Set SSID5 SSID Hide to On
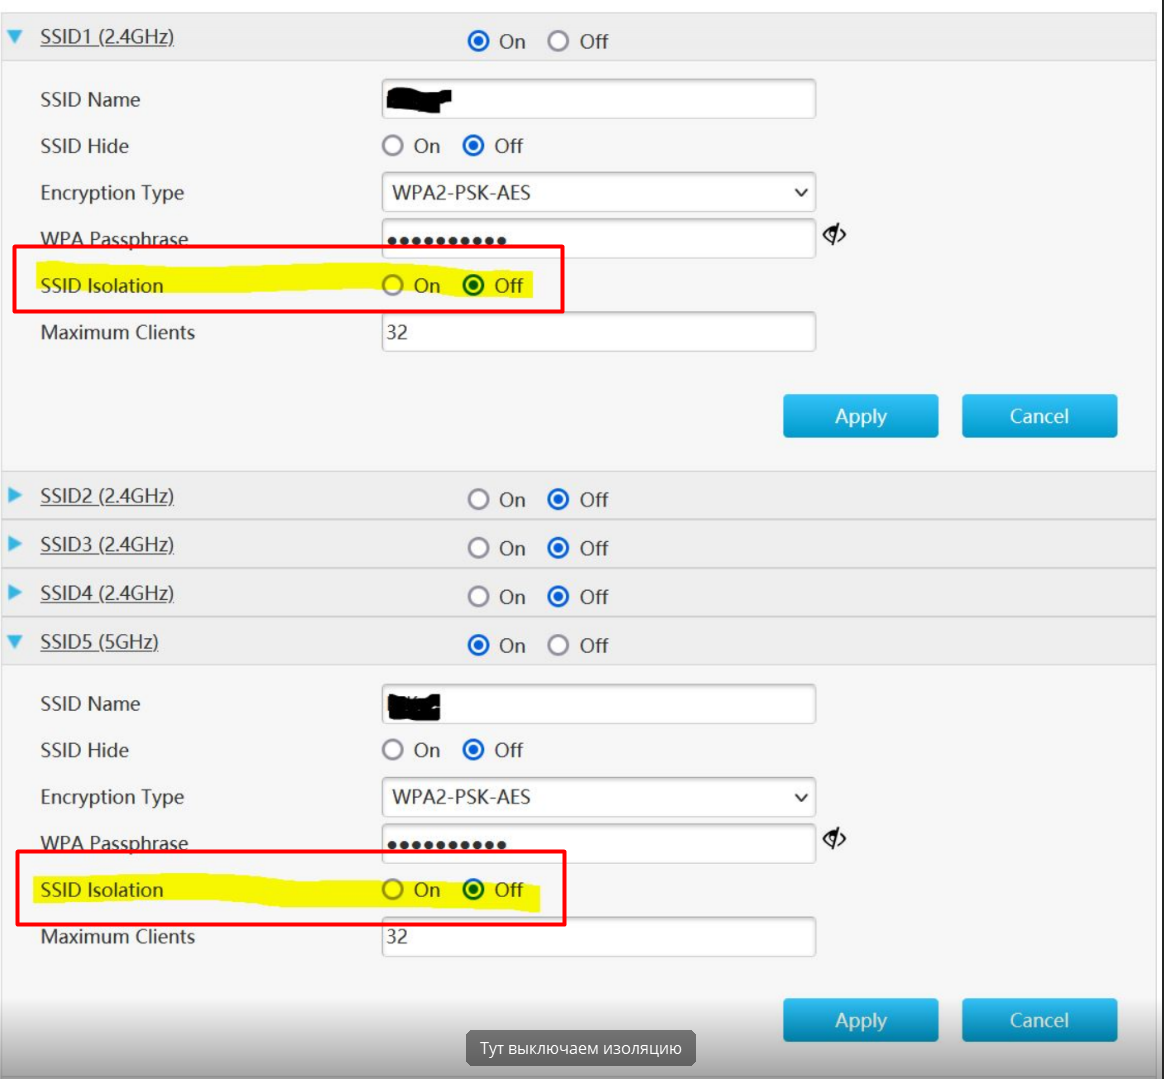 [393, 750]
